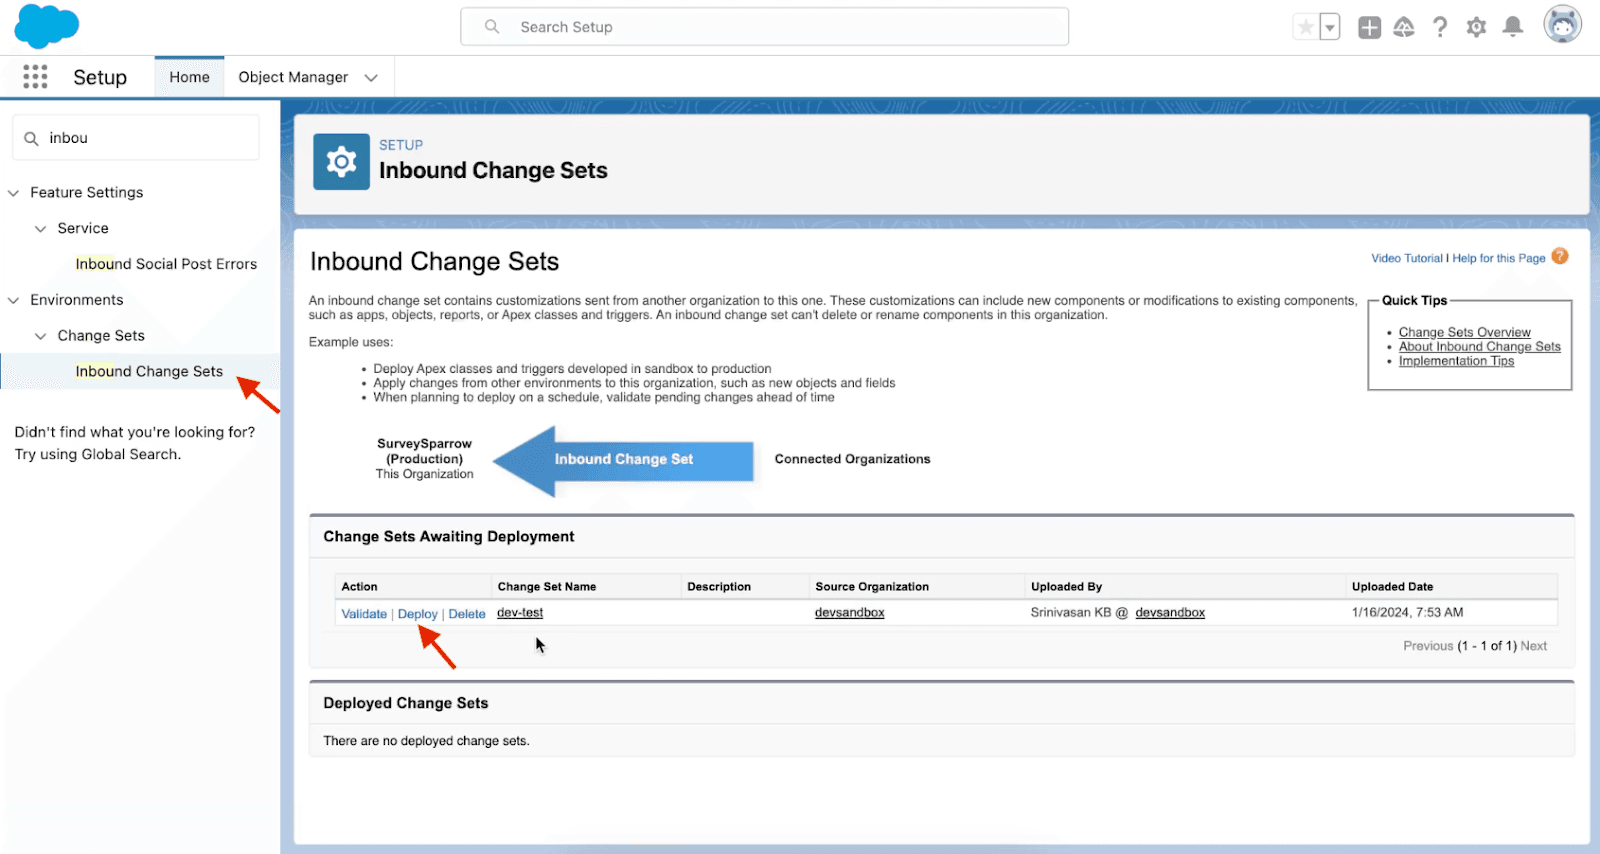
Task: Open the Trailhead guidance icon
Action: pos(1404,27)
